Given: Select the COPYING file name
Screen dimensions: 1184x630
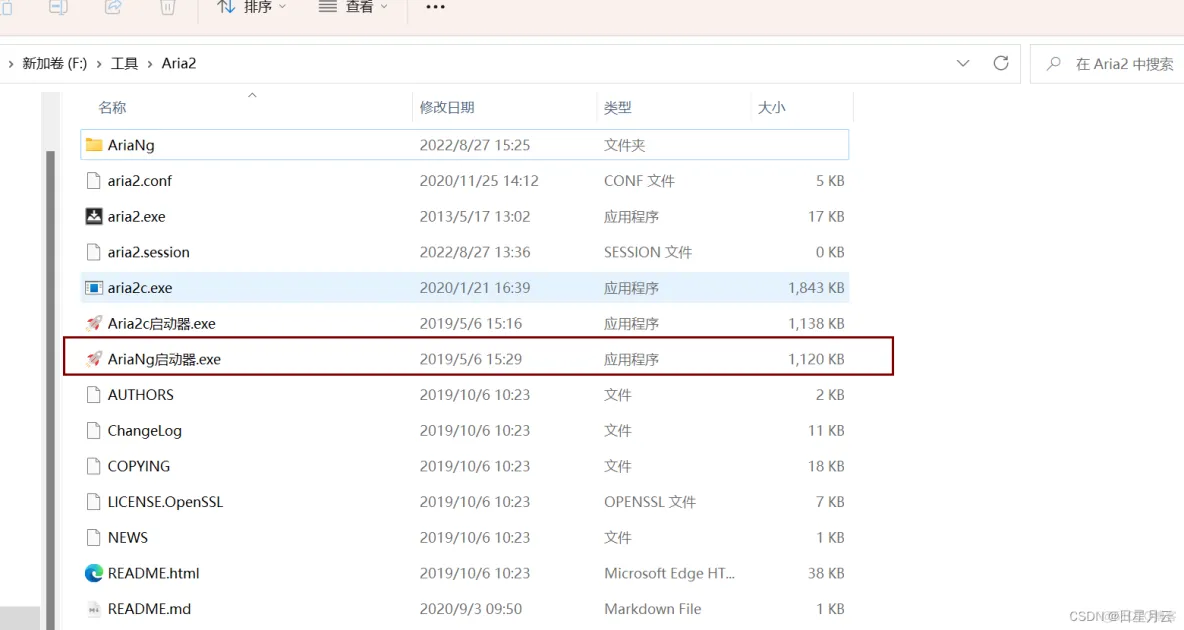Looking at the screenshot, I should (x=139, y=466).
